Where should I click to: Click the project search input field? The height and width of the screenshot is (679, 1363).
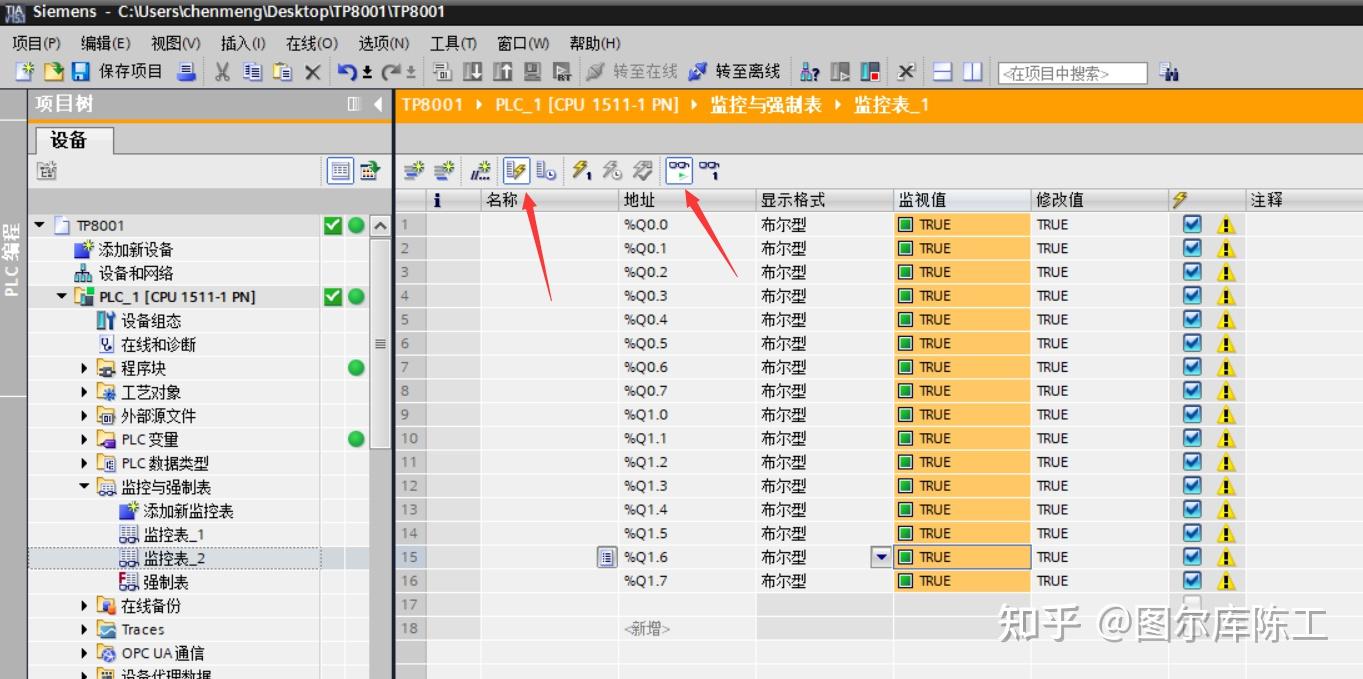pos(1072,73)
